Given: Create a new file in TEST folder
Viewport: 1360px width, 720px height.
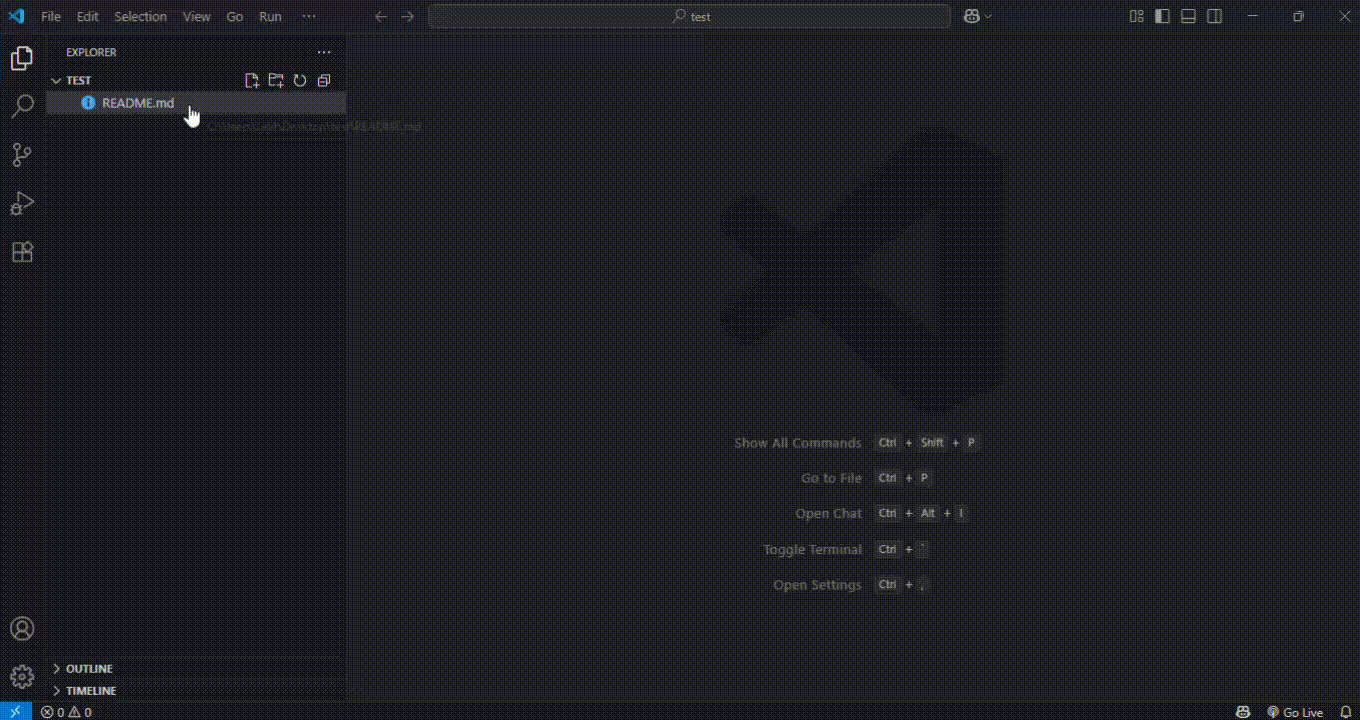Looking at the screenshot, I should click(252, 80).
